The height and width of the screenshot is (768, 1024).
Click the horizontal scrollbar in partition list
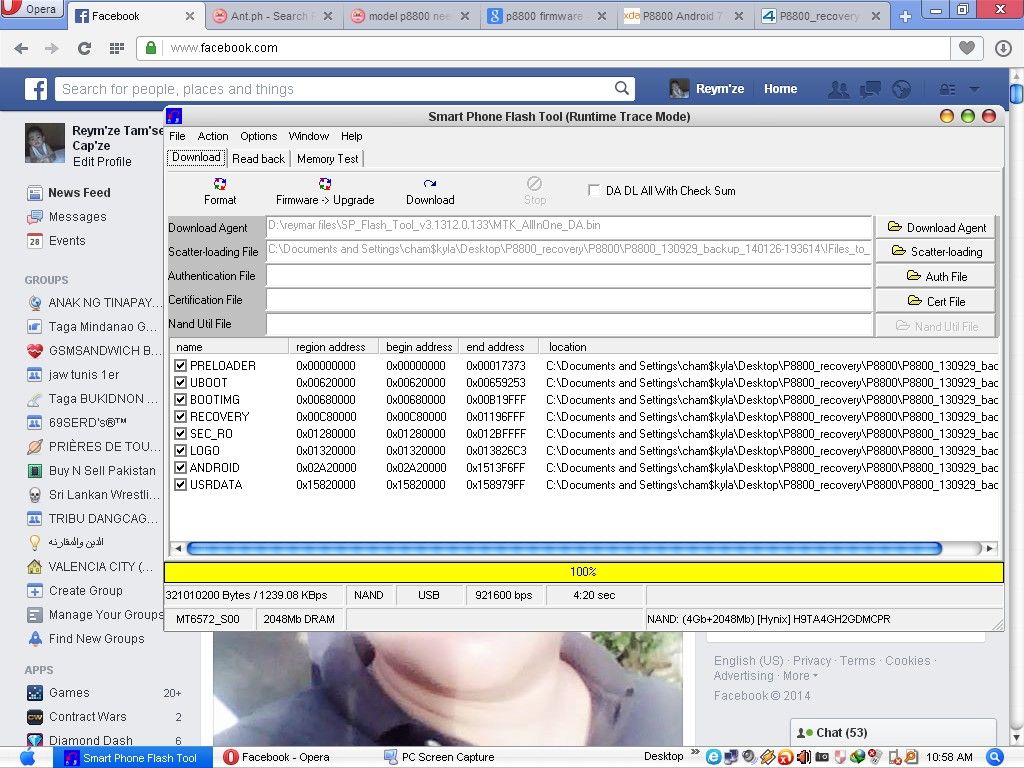(x=564, y=548)
